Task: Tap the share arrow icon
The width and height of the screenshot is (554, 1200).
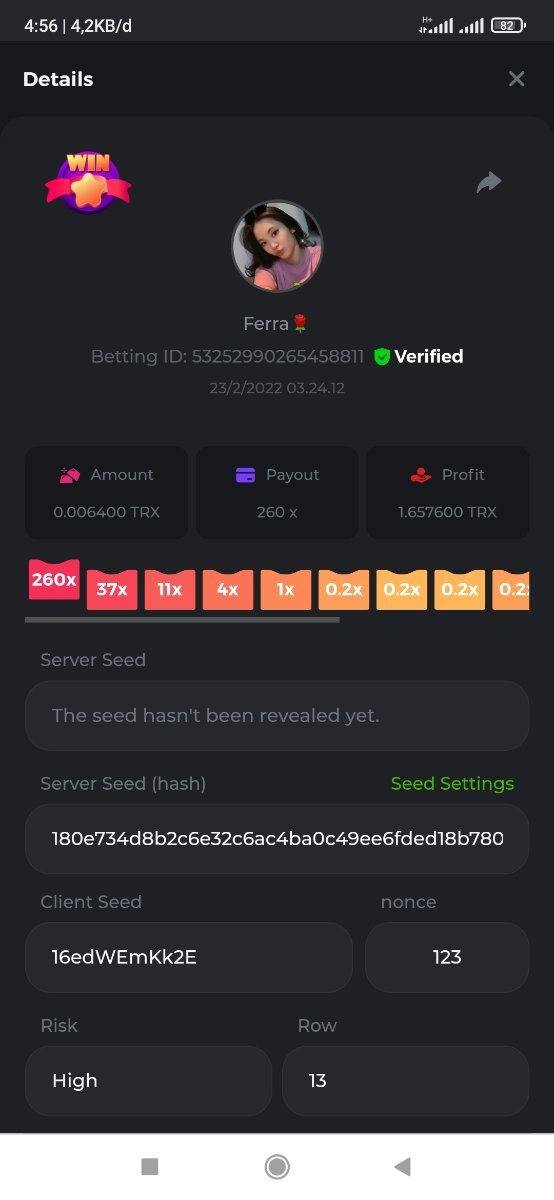Action: click(x=488, y=182)
